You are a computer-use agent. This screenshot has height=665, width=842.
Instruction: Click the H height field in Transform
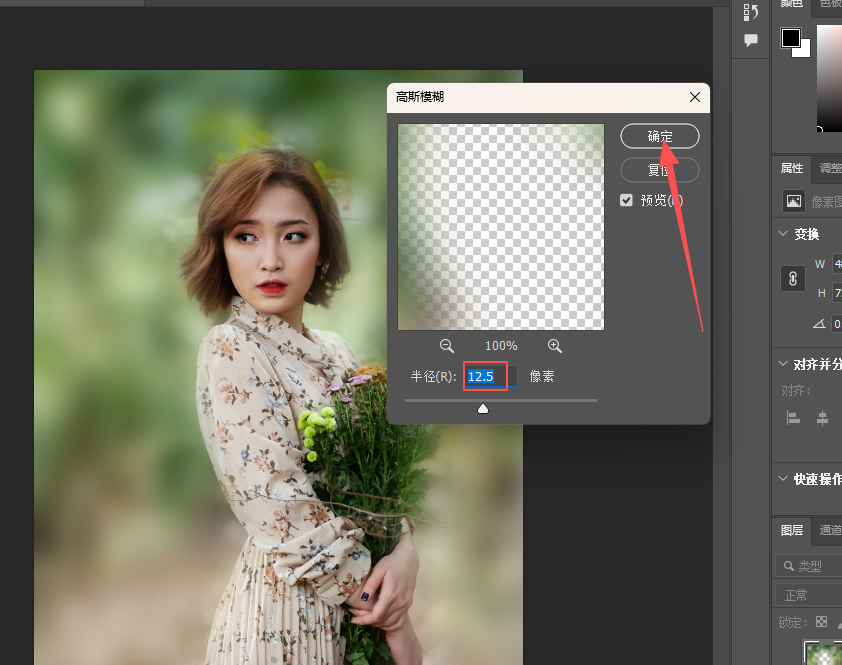[x=837, y=293]
